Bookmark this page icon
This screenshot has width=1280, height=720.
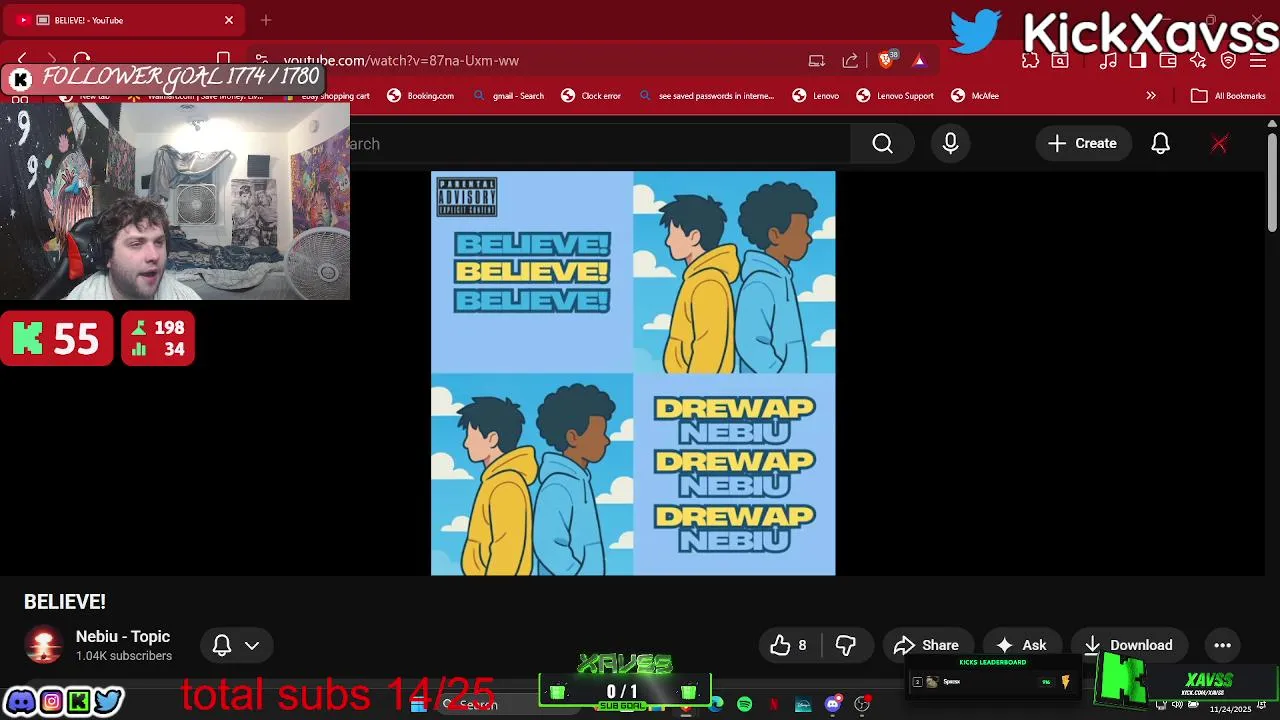[224, 60]
